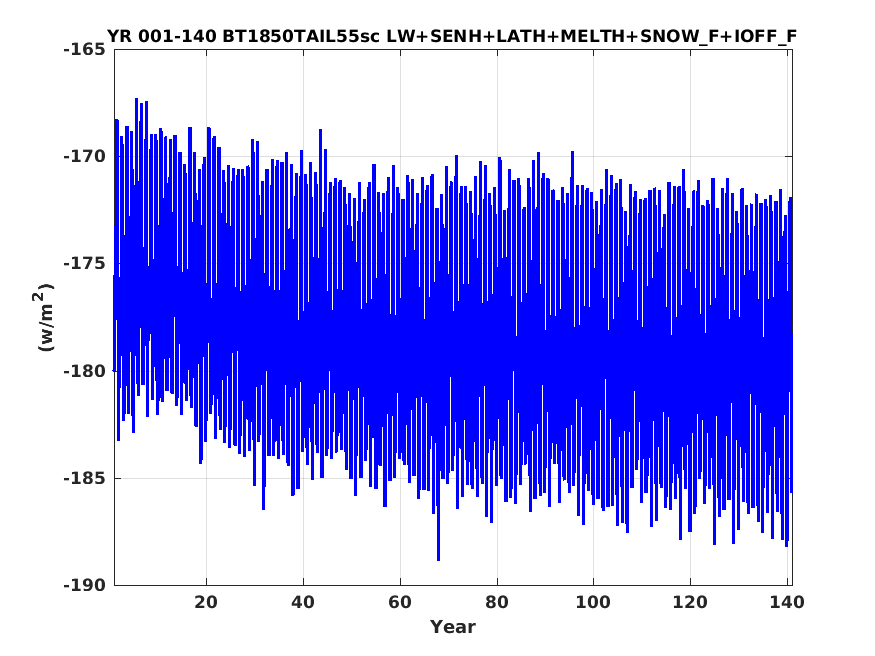Click the y-axis tick label '-185'
Image resolution: width=875 pixels, height=656 pixels.
click(84, 478)
